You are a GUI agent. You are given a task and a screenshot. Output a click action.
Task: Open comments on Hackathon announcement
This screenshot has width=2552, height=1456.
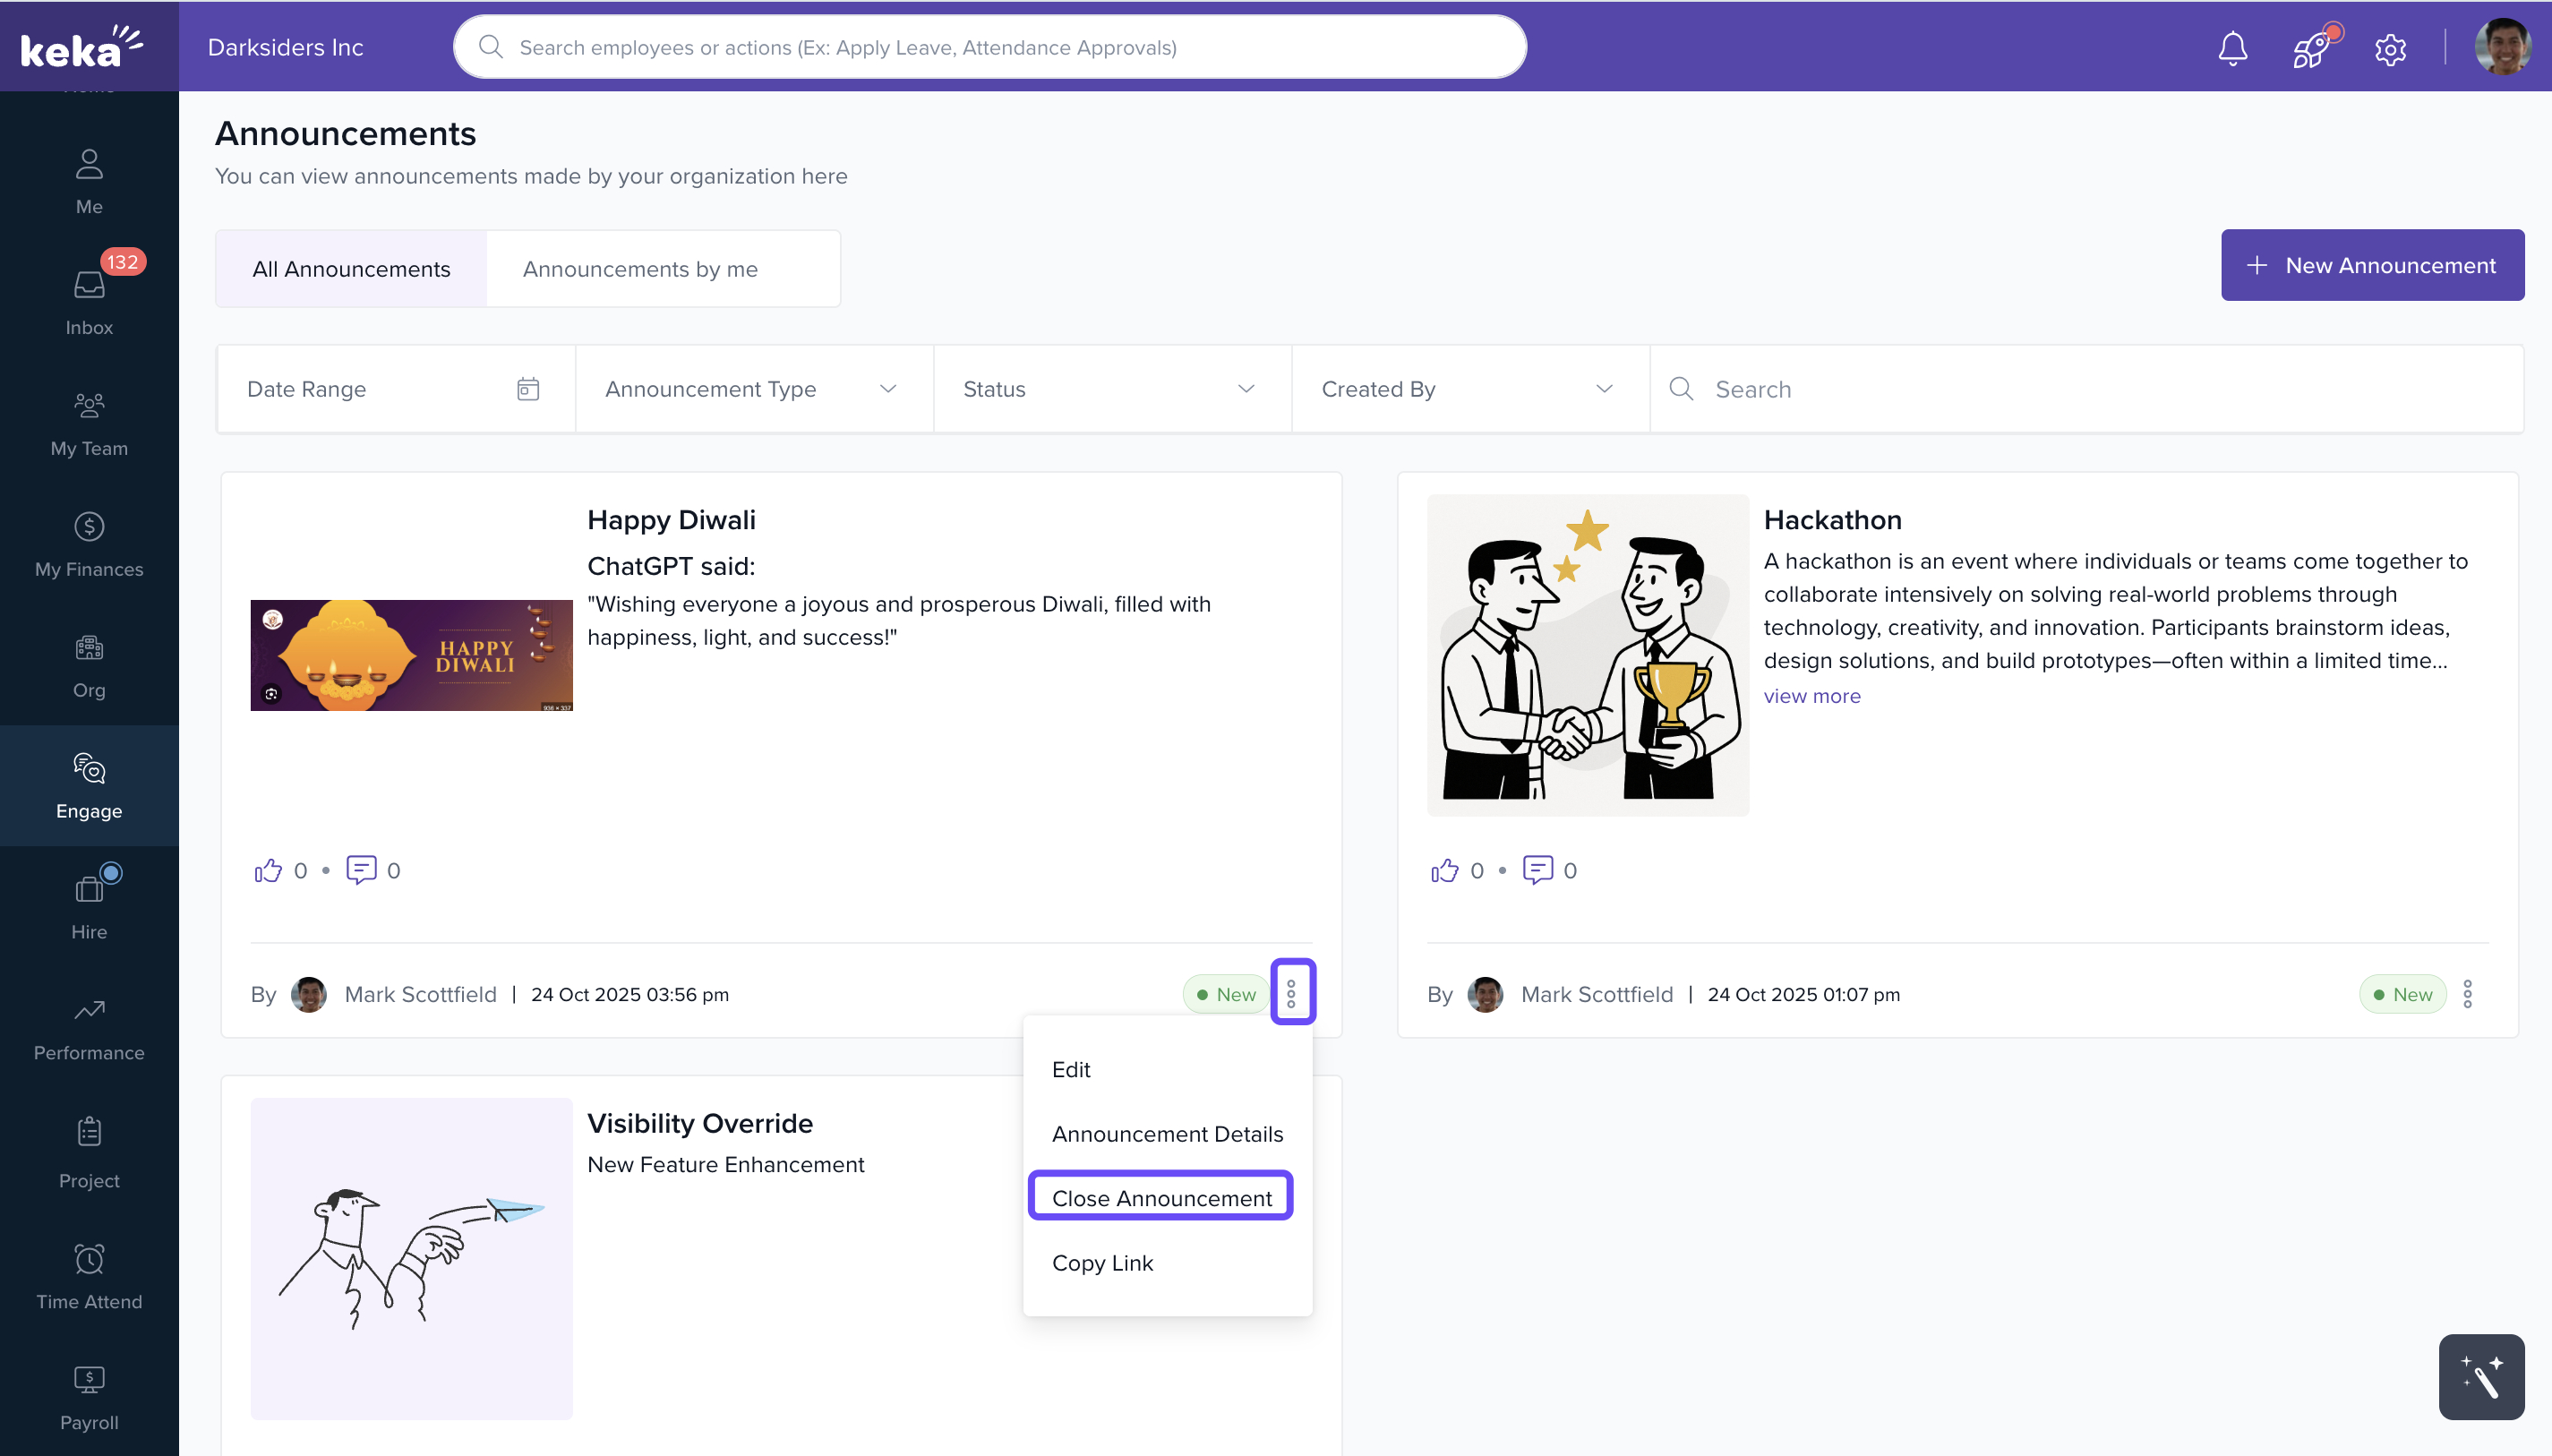coord(1537,870)
